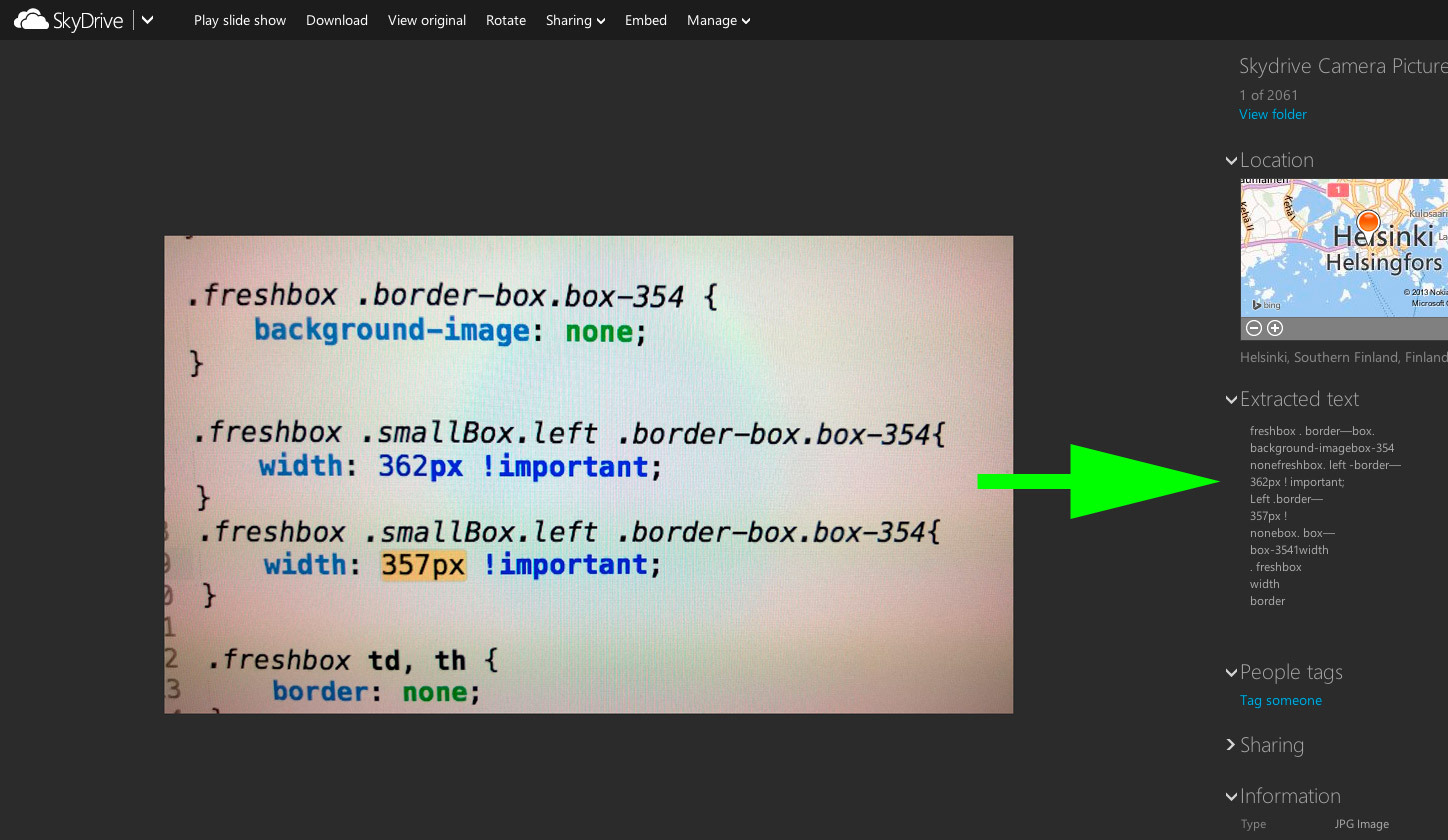Viewport: 1448px width, 840px height.
Task: Click the Embed option
Action: (x=646, y=20)
